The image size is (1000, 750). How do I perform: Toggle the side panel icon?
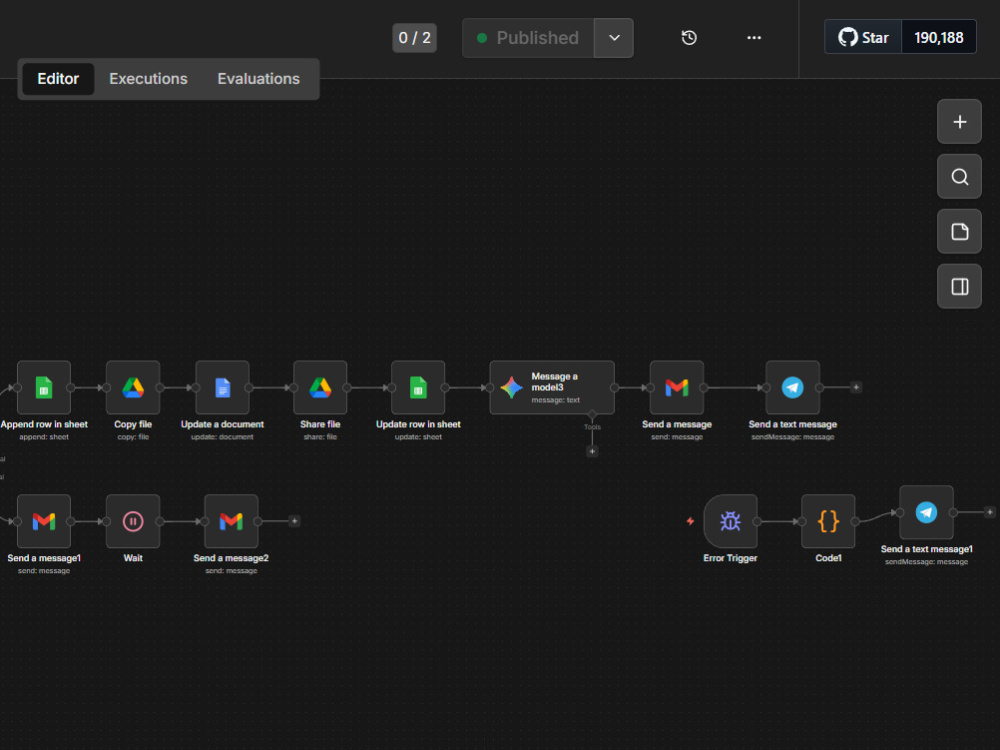(959, 286)
